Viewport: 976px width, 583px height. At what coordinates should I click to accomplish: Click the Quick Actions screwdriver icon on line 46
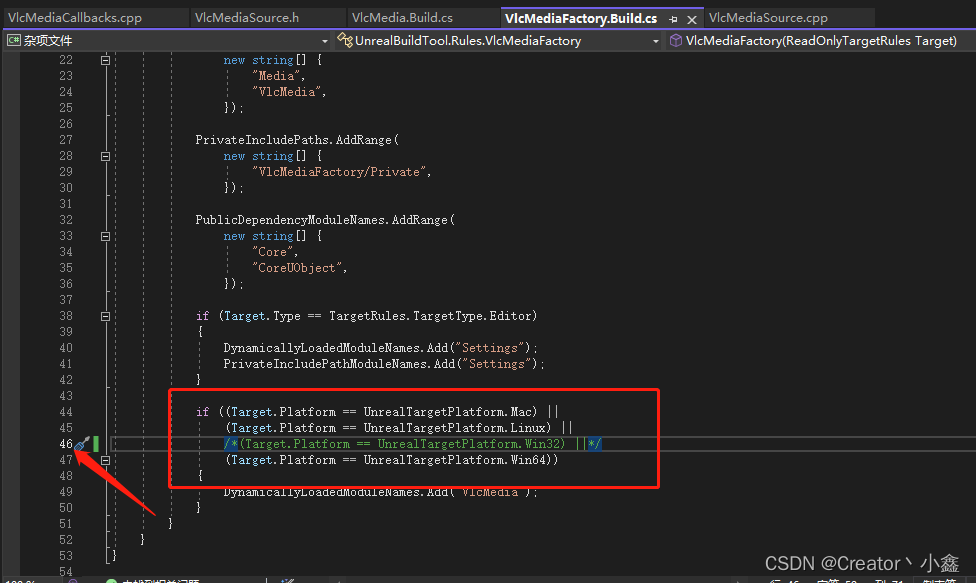(81, 443)
